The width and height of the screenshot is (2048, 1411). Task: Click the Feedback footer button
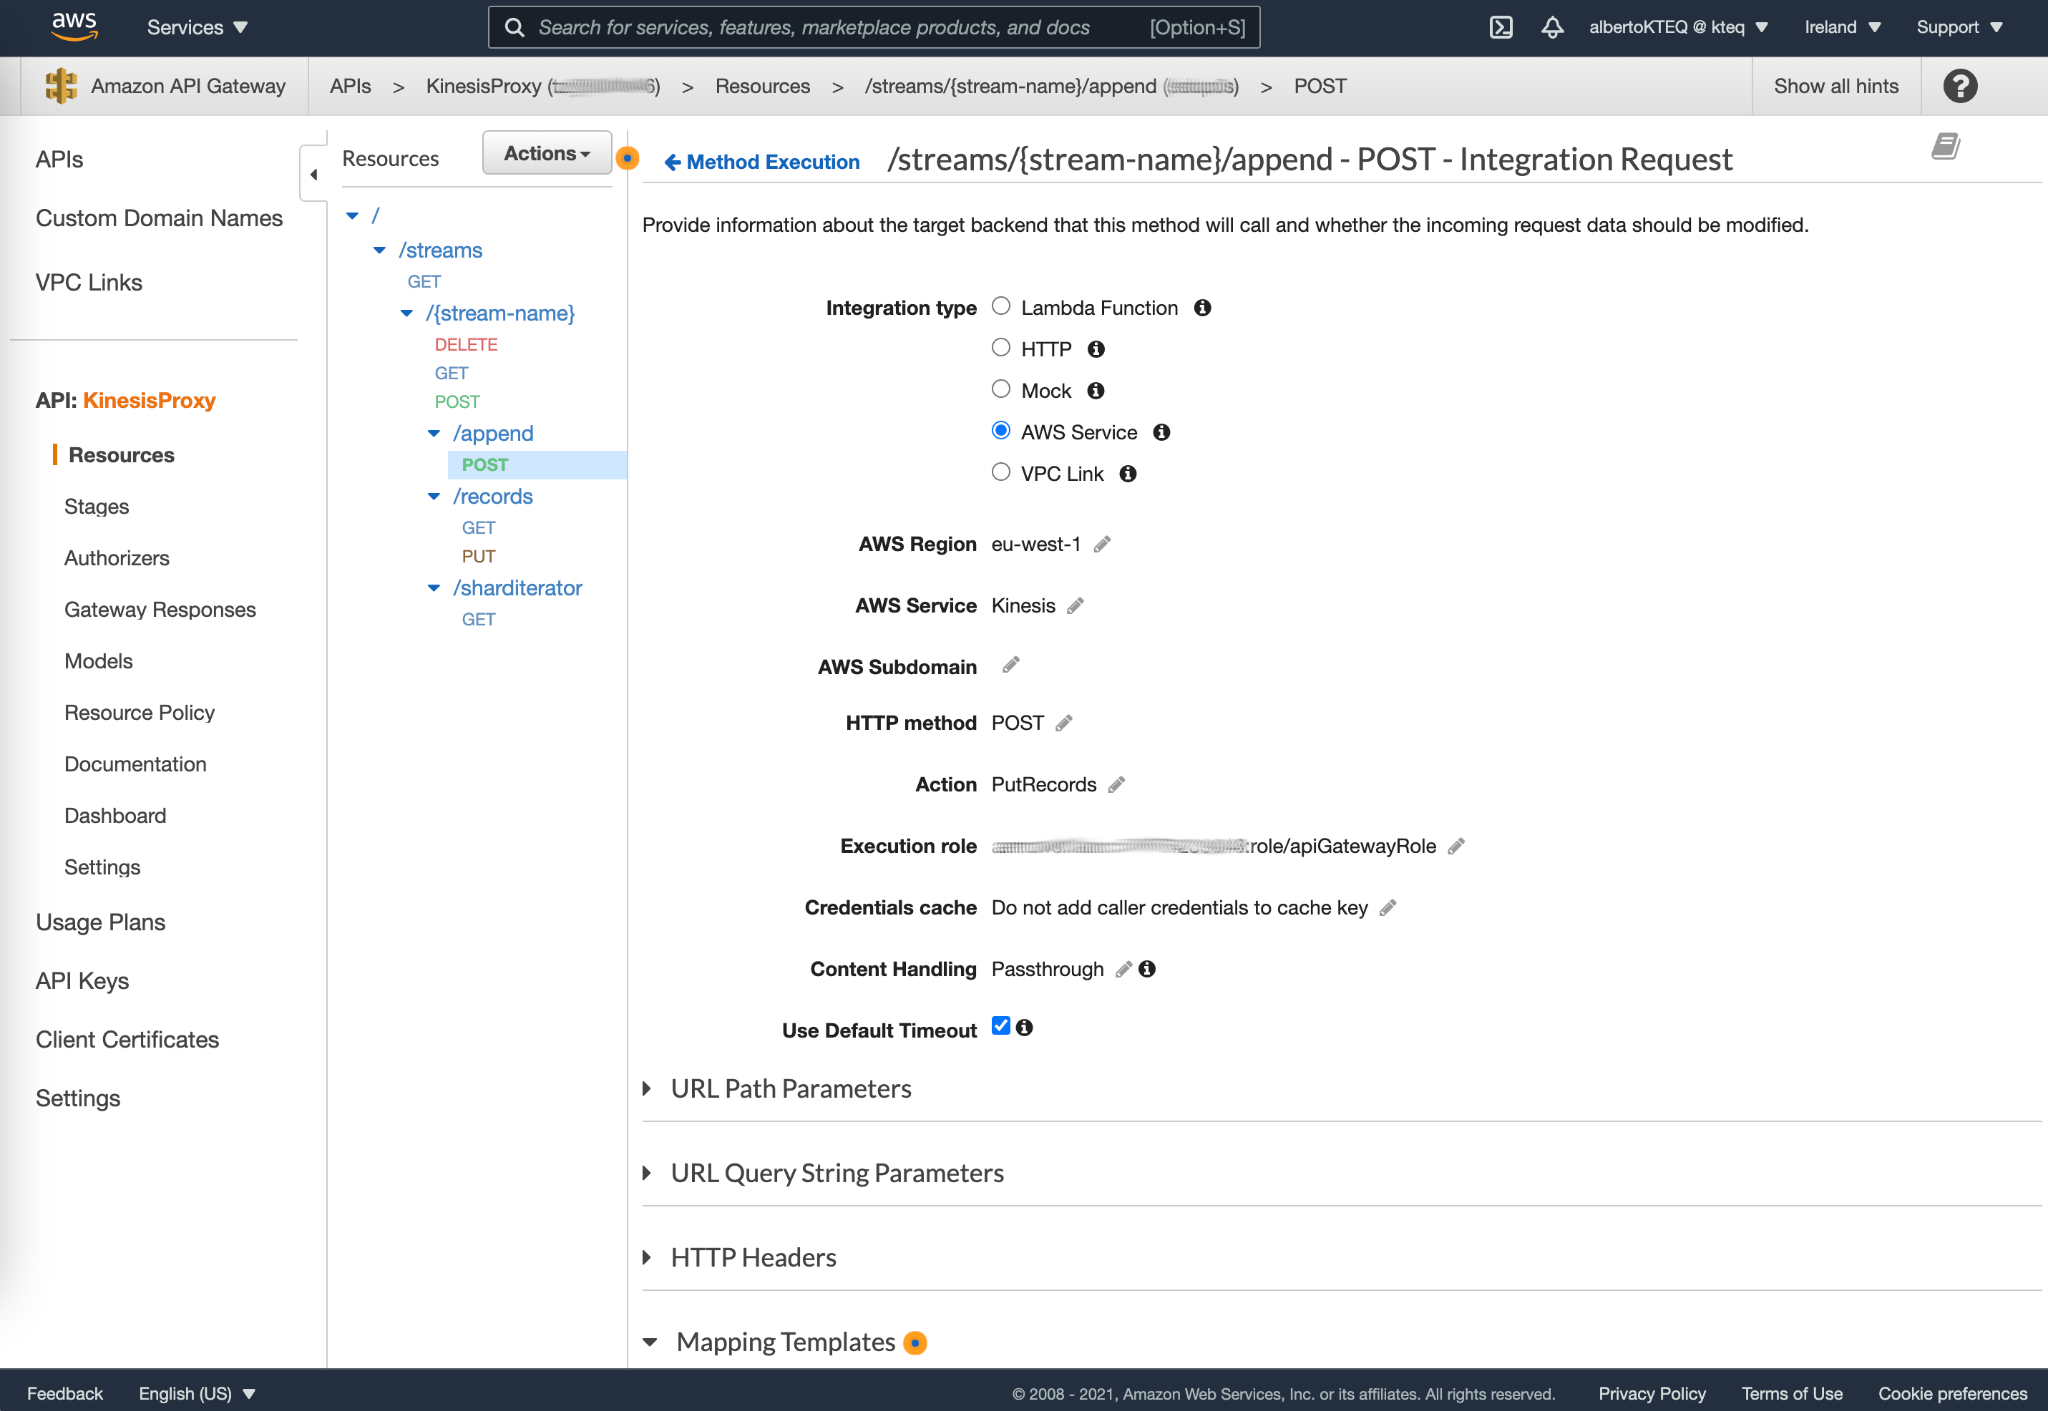[x=65, y=1394]
